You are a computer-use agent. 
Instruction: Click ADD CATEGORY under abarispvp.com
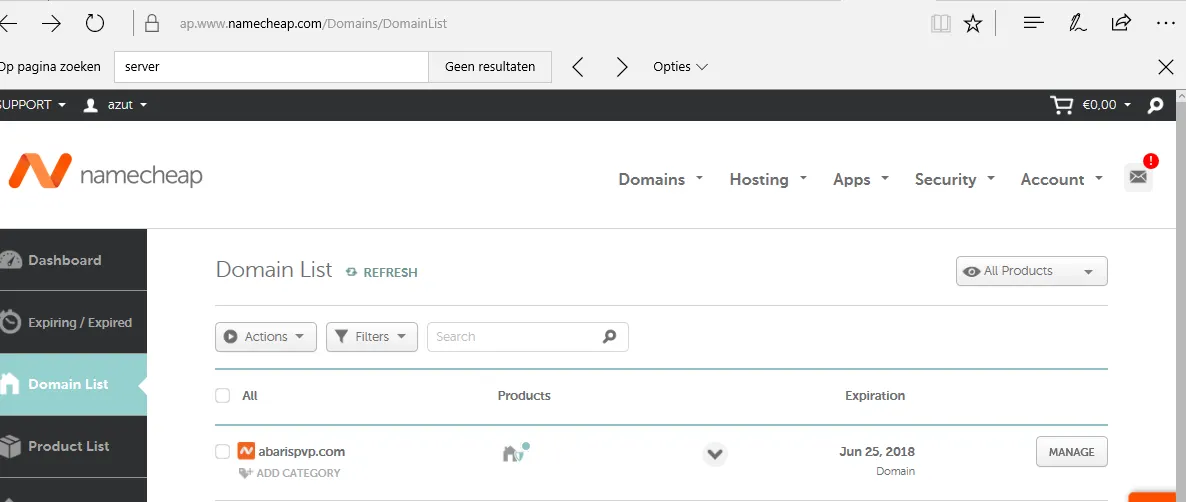pos(289,473)
